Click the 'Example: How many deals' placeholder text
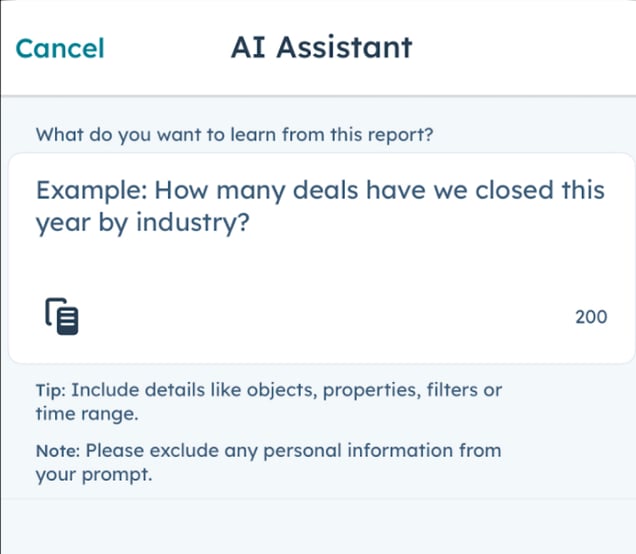The image size is (636, 554). click(x=320, y=190)
